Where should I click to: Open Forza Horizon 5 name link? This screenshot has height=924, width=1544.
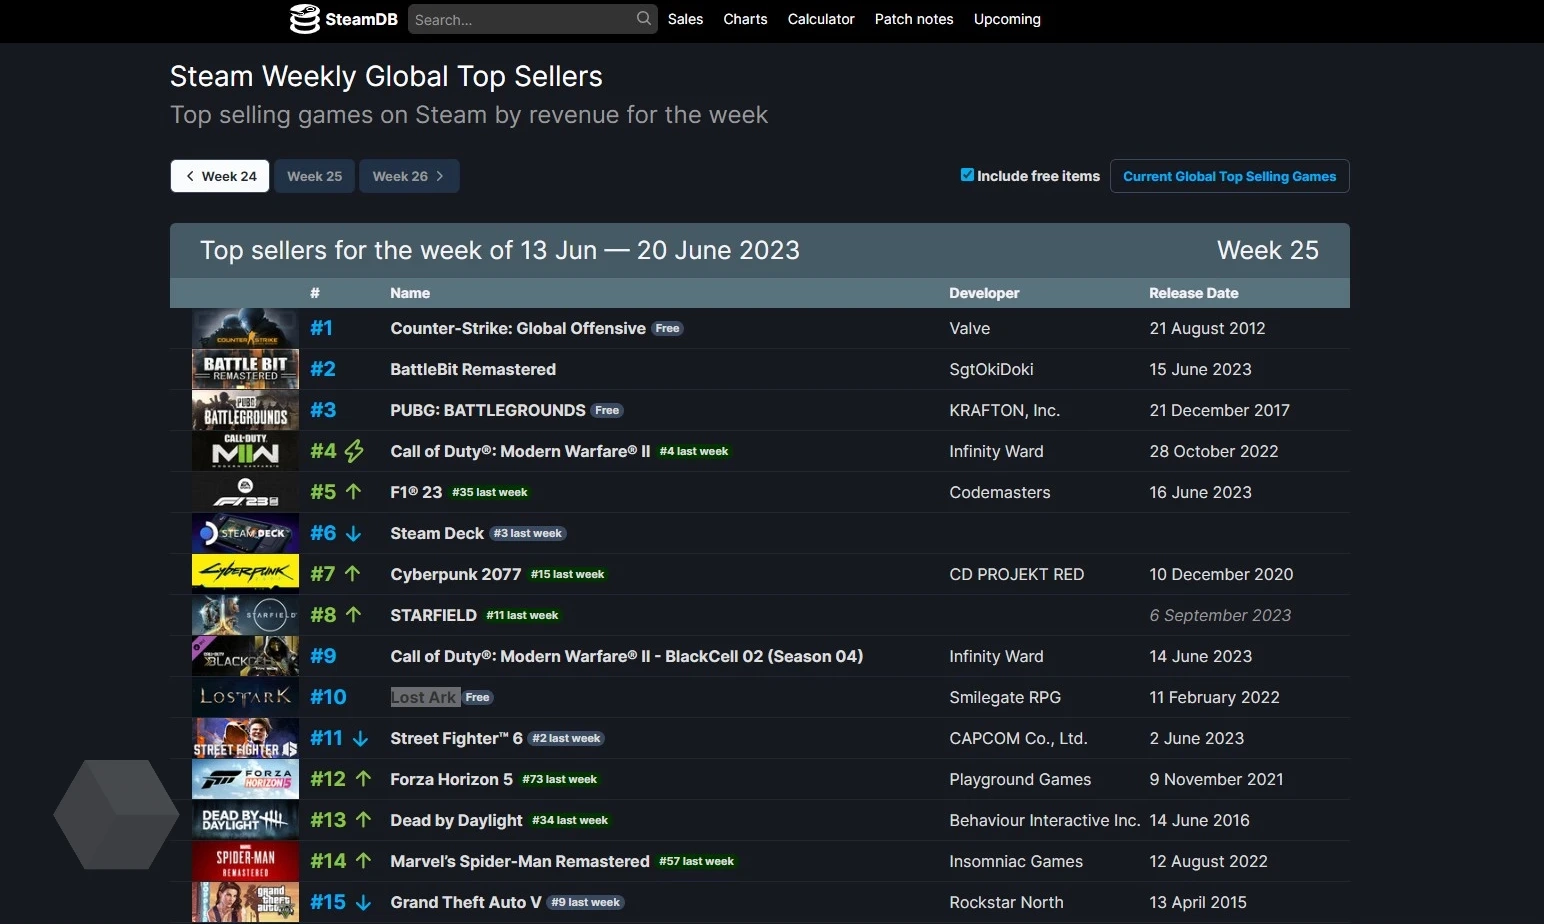(452, 779)
